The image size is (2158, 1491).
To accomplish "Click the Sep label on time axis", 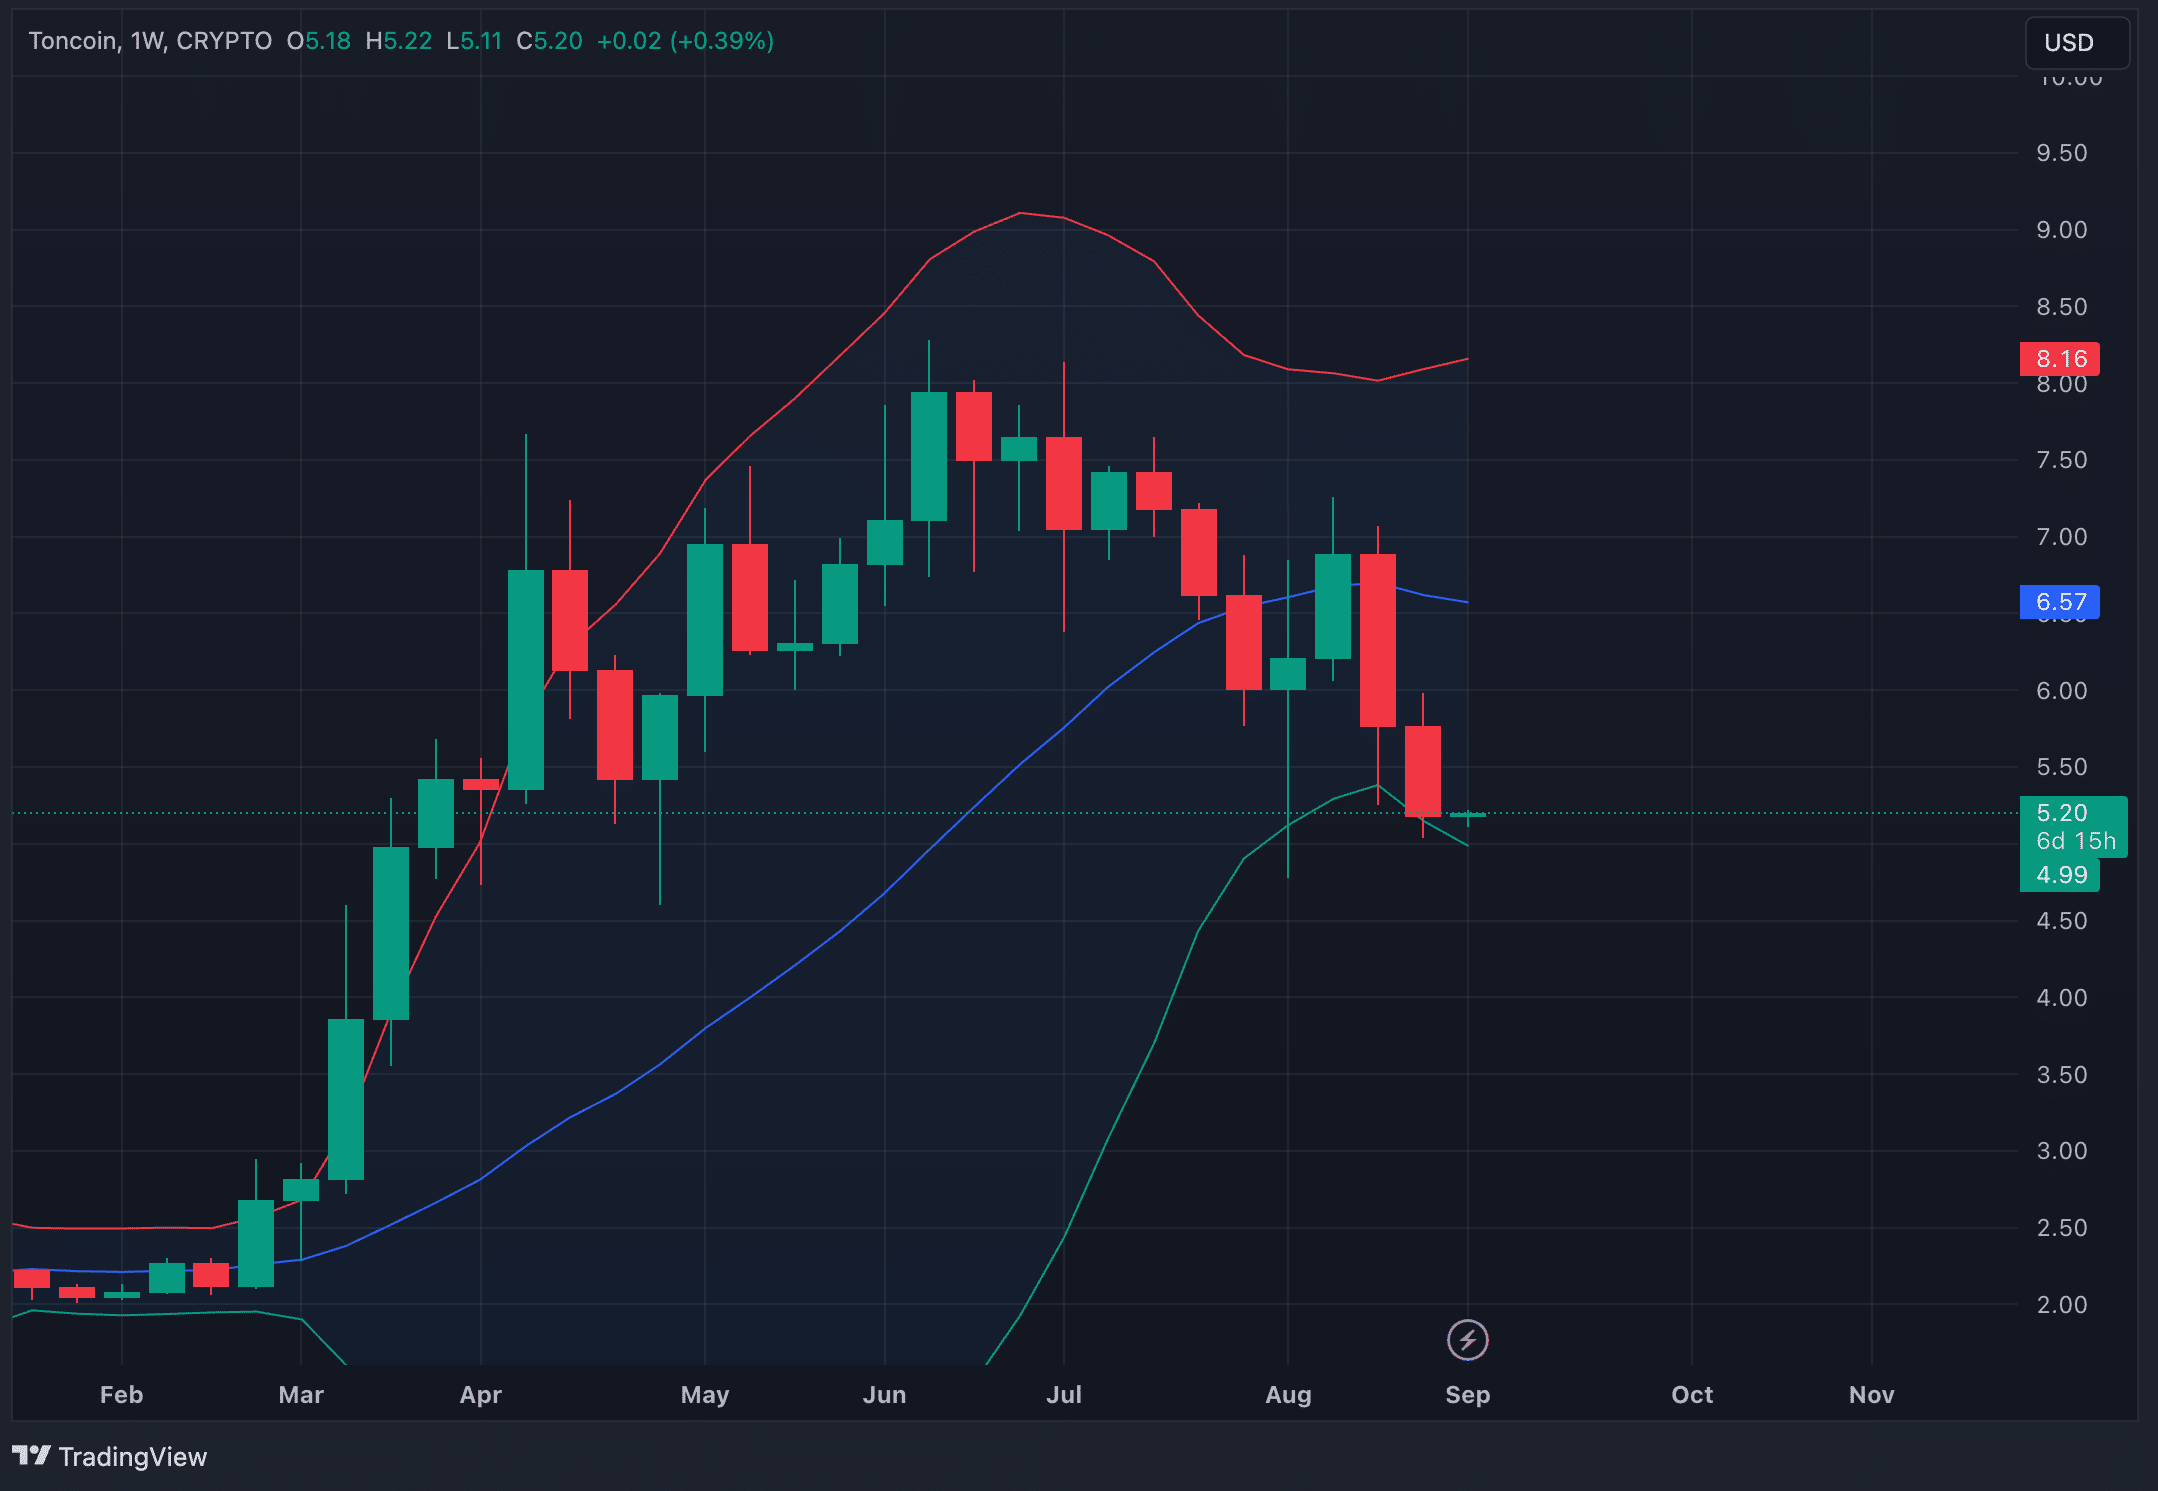I will coord(1468,1394).
